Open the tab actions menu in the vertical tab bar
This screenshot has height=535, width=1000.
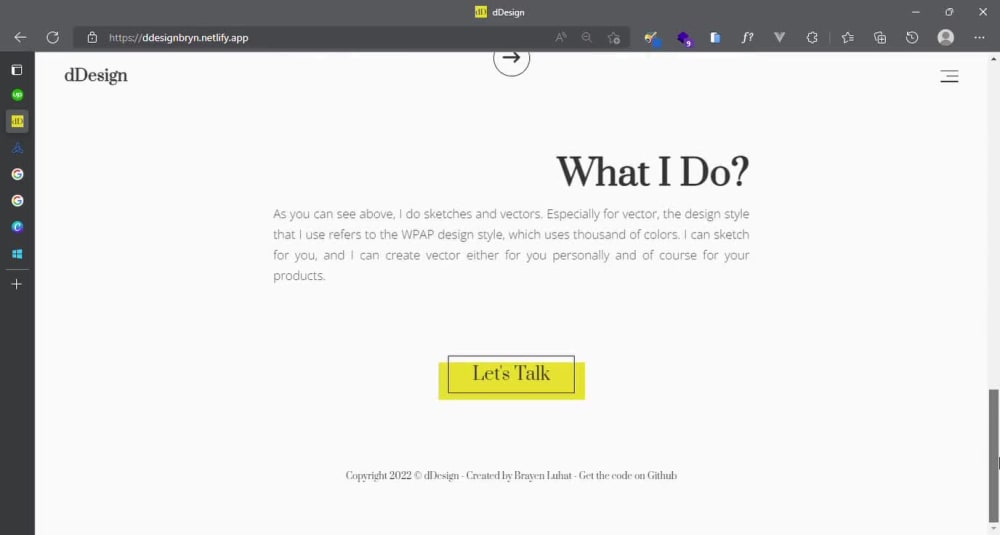pyautogui.click(x=17, y=69)
